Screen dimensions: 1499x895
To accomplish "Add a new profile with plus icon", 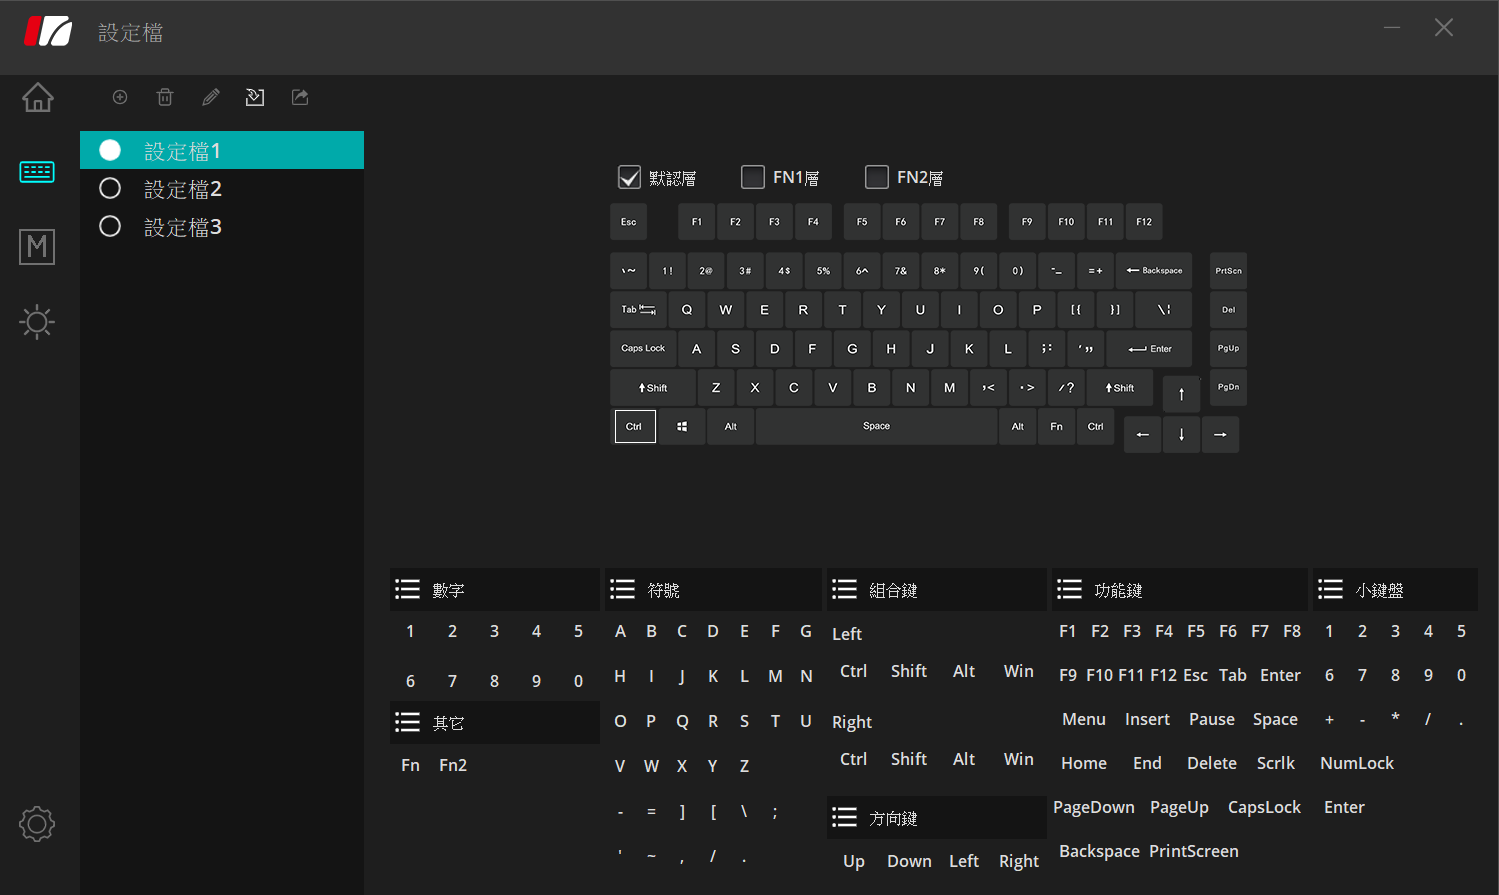I will click(x=120, y=97).
